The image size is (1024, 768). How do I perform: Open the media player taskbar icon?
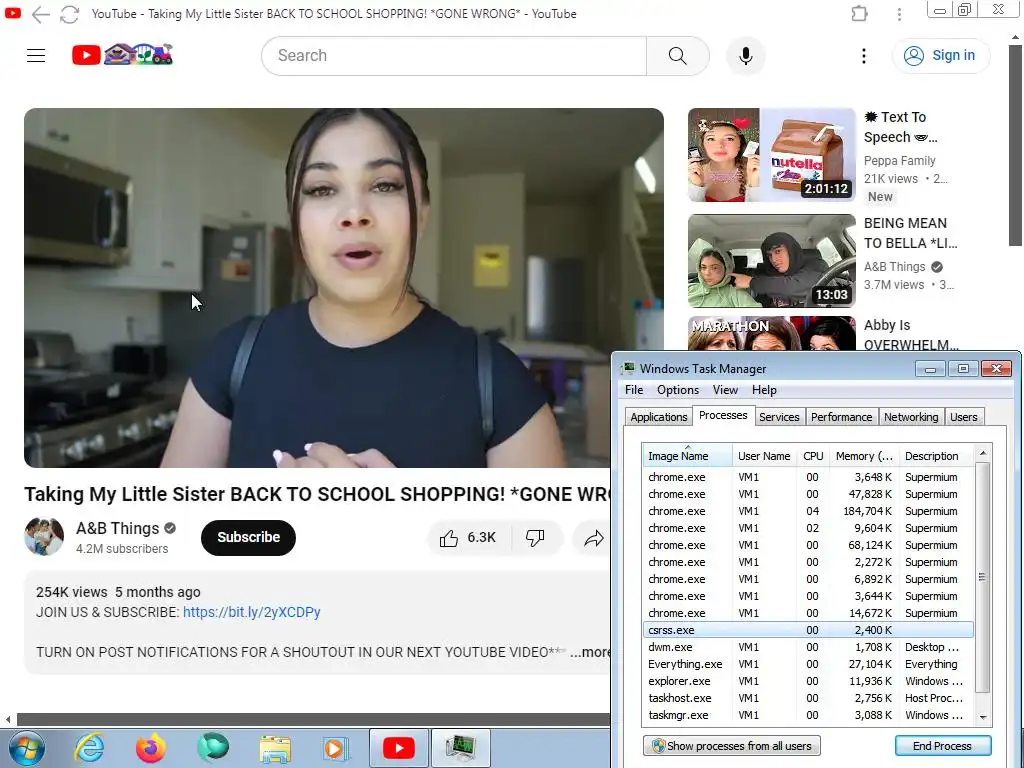336,748
